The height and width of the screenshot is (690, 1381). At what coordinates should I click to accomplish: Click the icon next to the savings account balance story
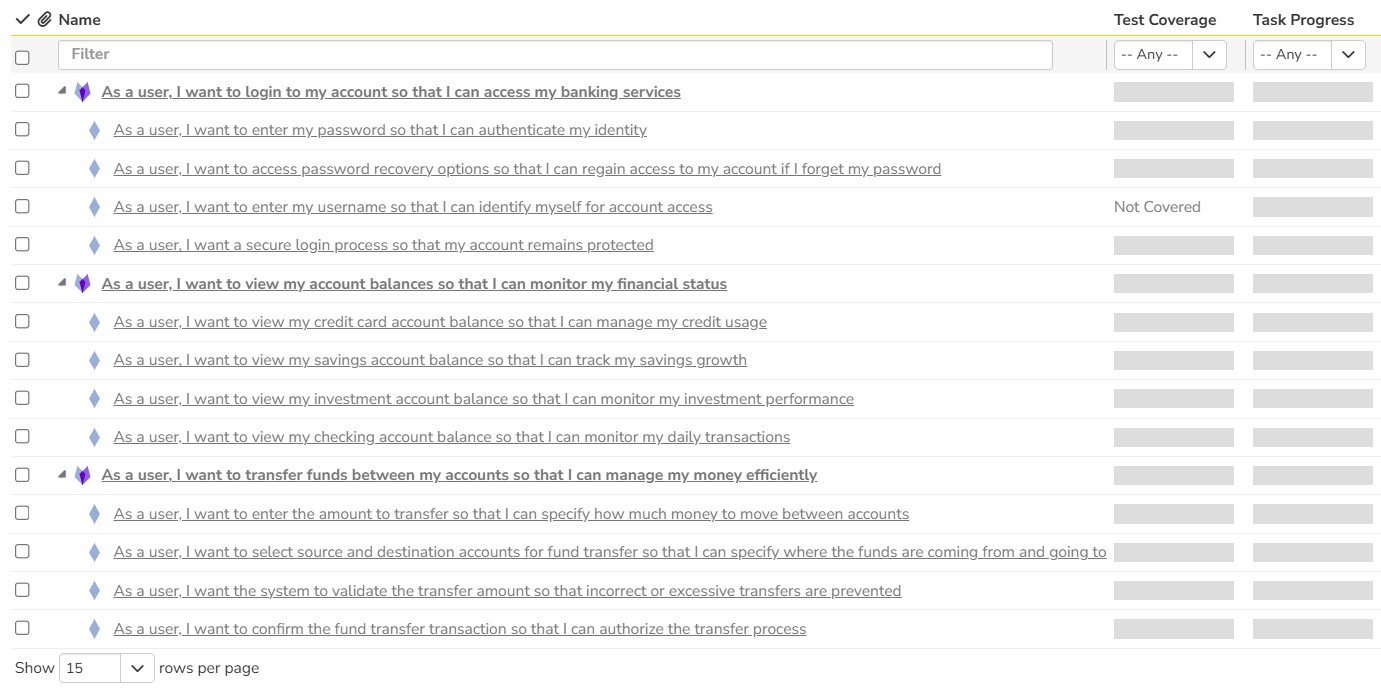[x=95, y=360]
